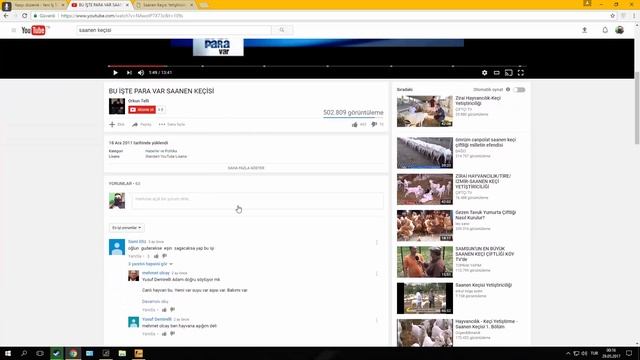Open Yusuf Demirelli's commenter profile

(157, 319)
